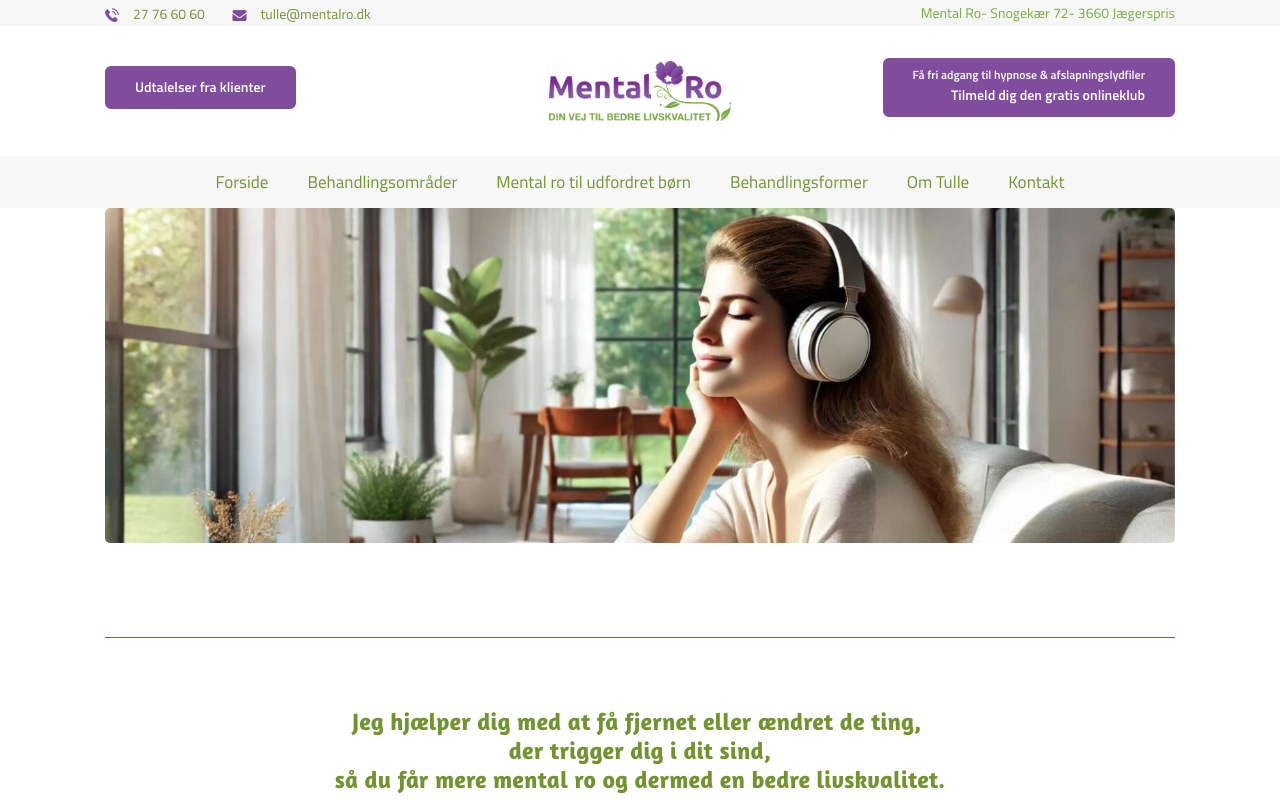Open Udtalelser fra klienter button
The width and height of the screenshot is (1280, 800).
click(200, 87)
